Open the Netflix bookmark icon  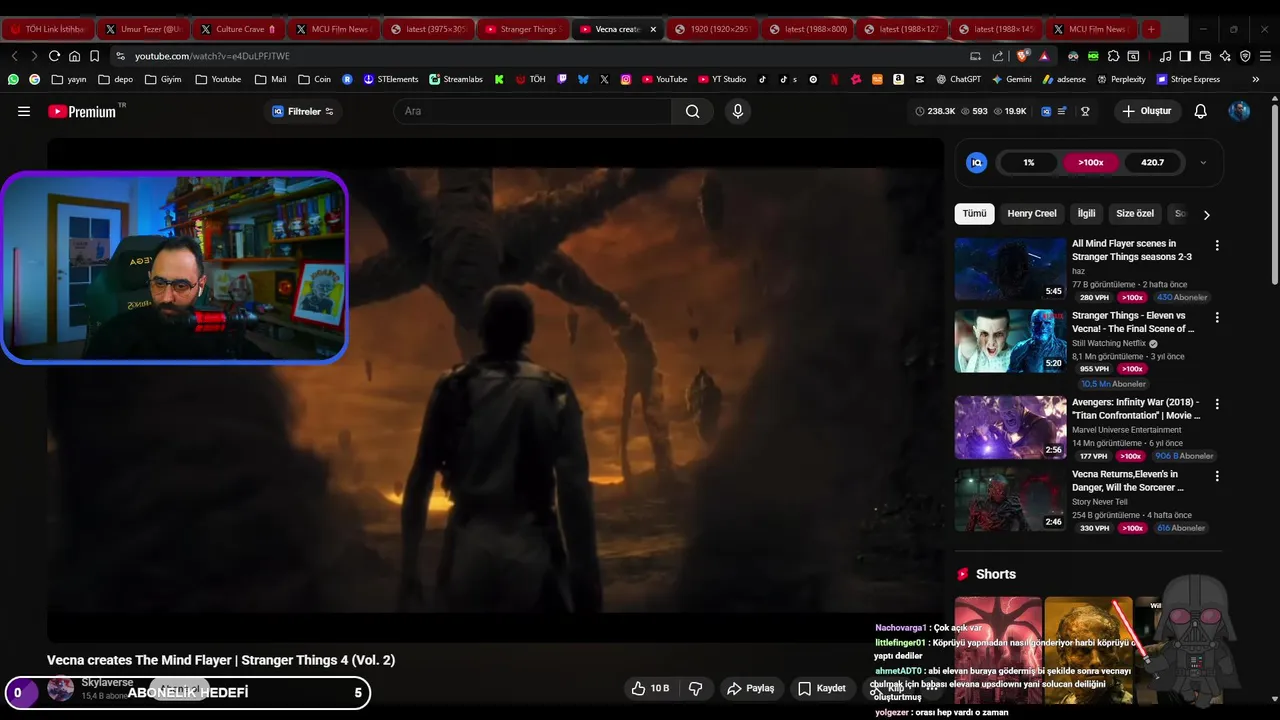pyautogui.click(x=834, y=79)
